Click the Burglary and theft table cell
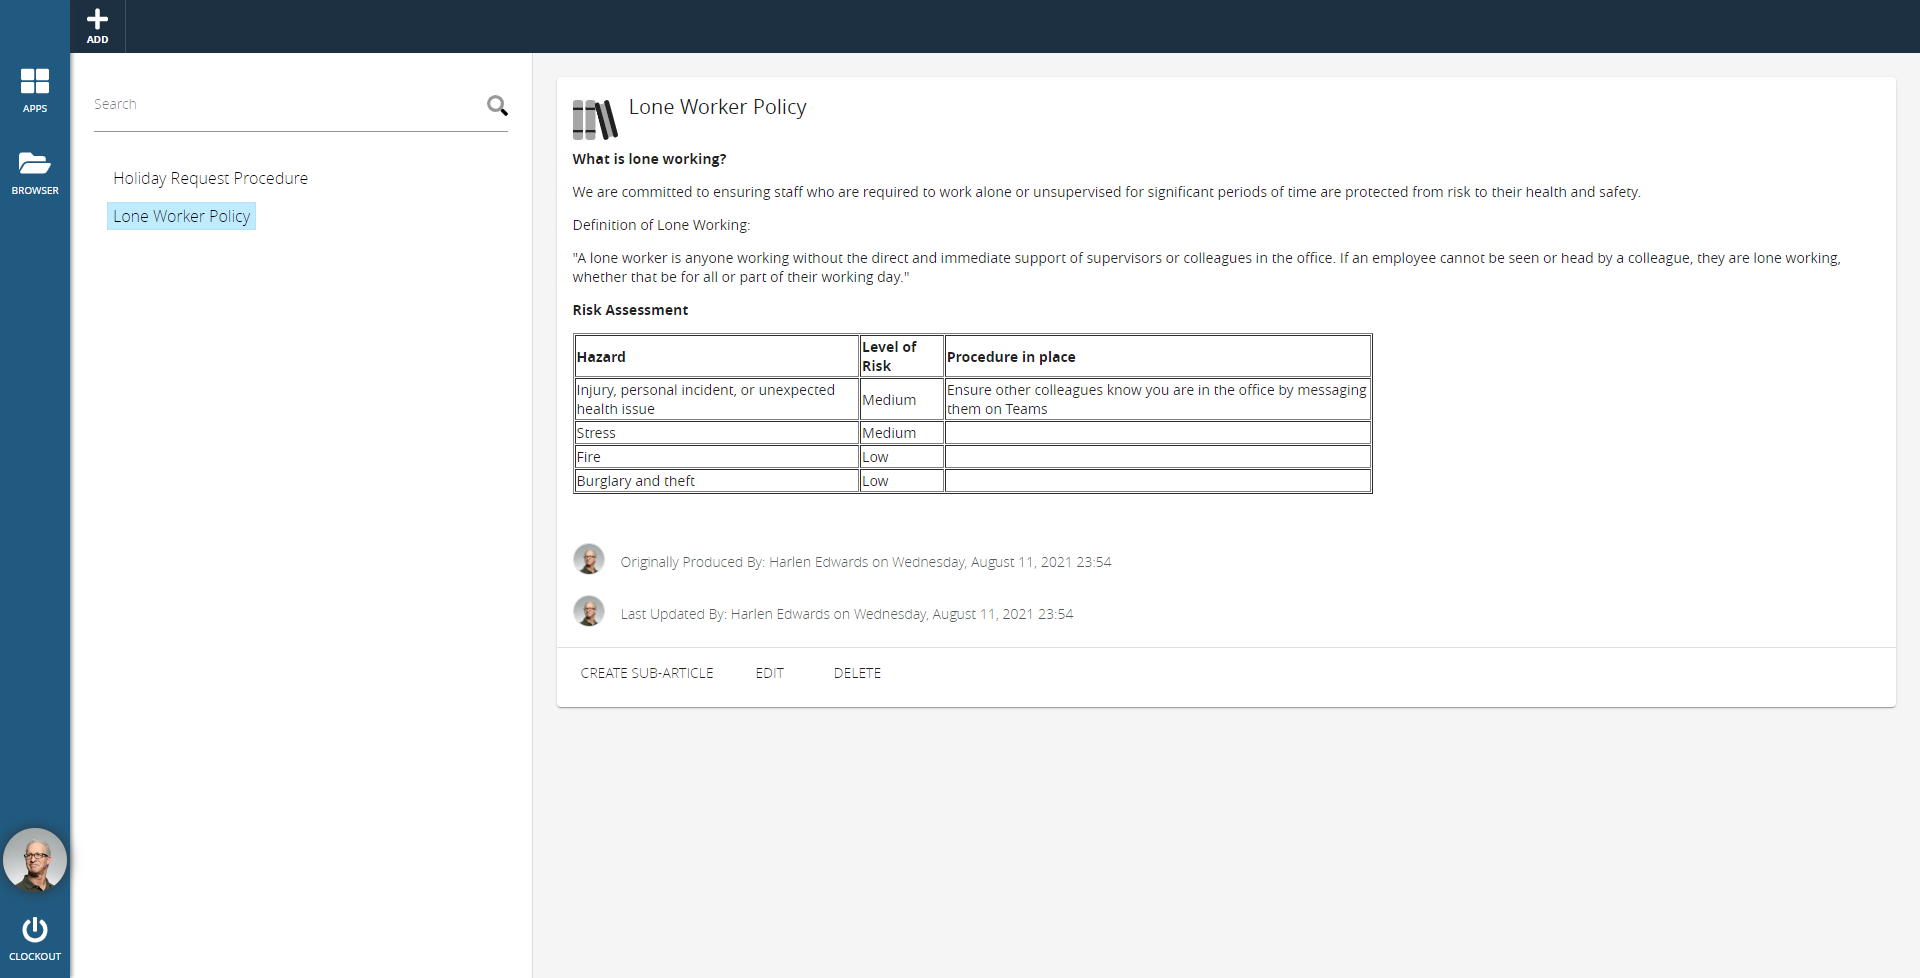The width and height of the screenshot is (1920, 978). [x=716, y=481]
